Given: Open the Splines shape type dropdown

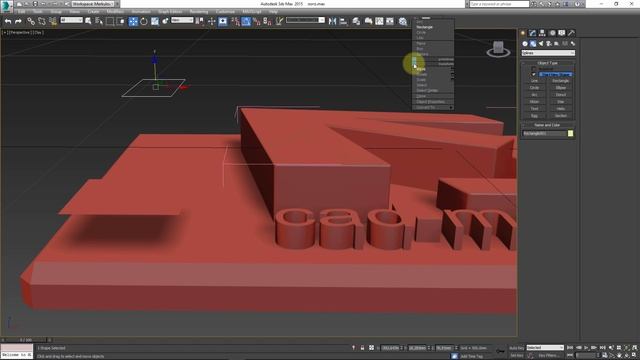Looking at the screenshot, I should click(548, 53).
